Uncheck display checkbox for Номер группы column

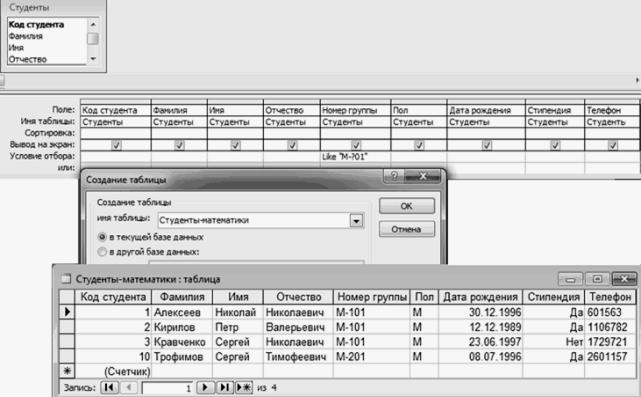click(356, 145)
